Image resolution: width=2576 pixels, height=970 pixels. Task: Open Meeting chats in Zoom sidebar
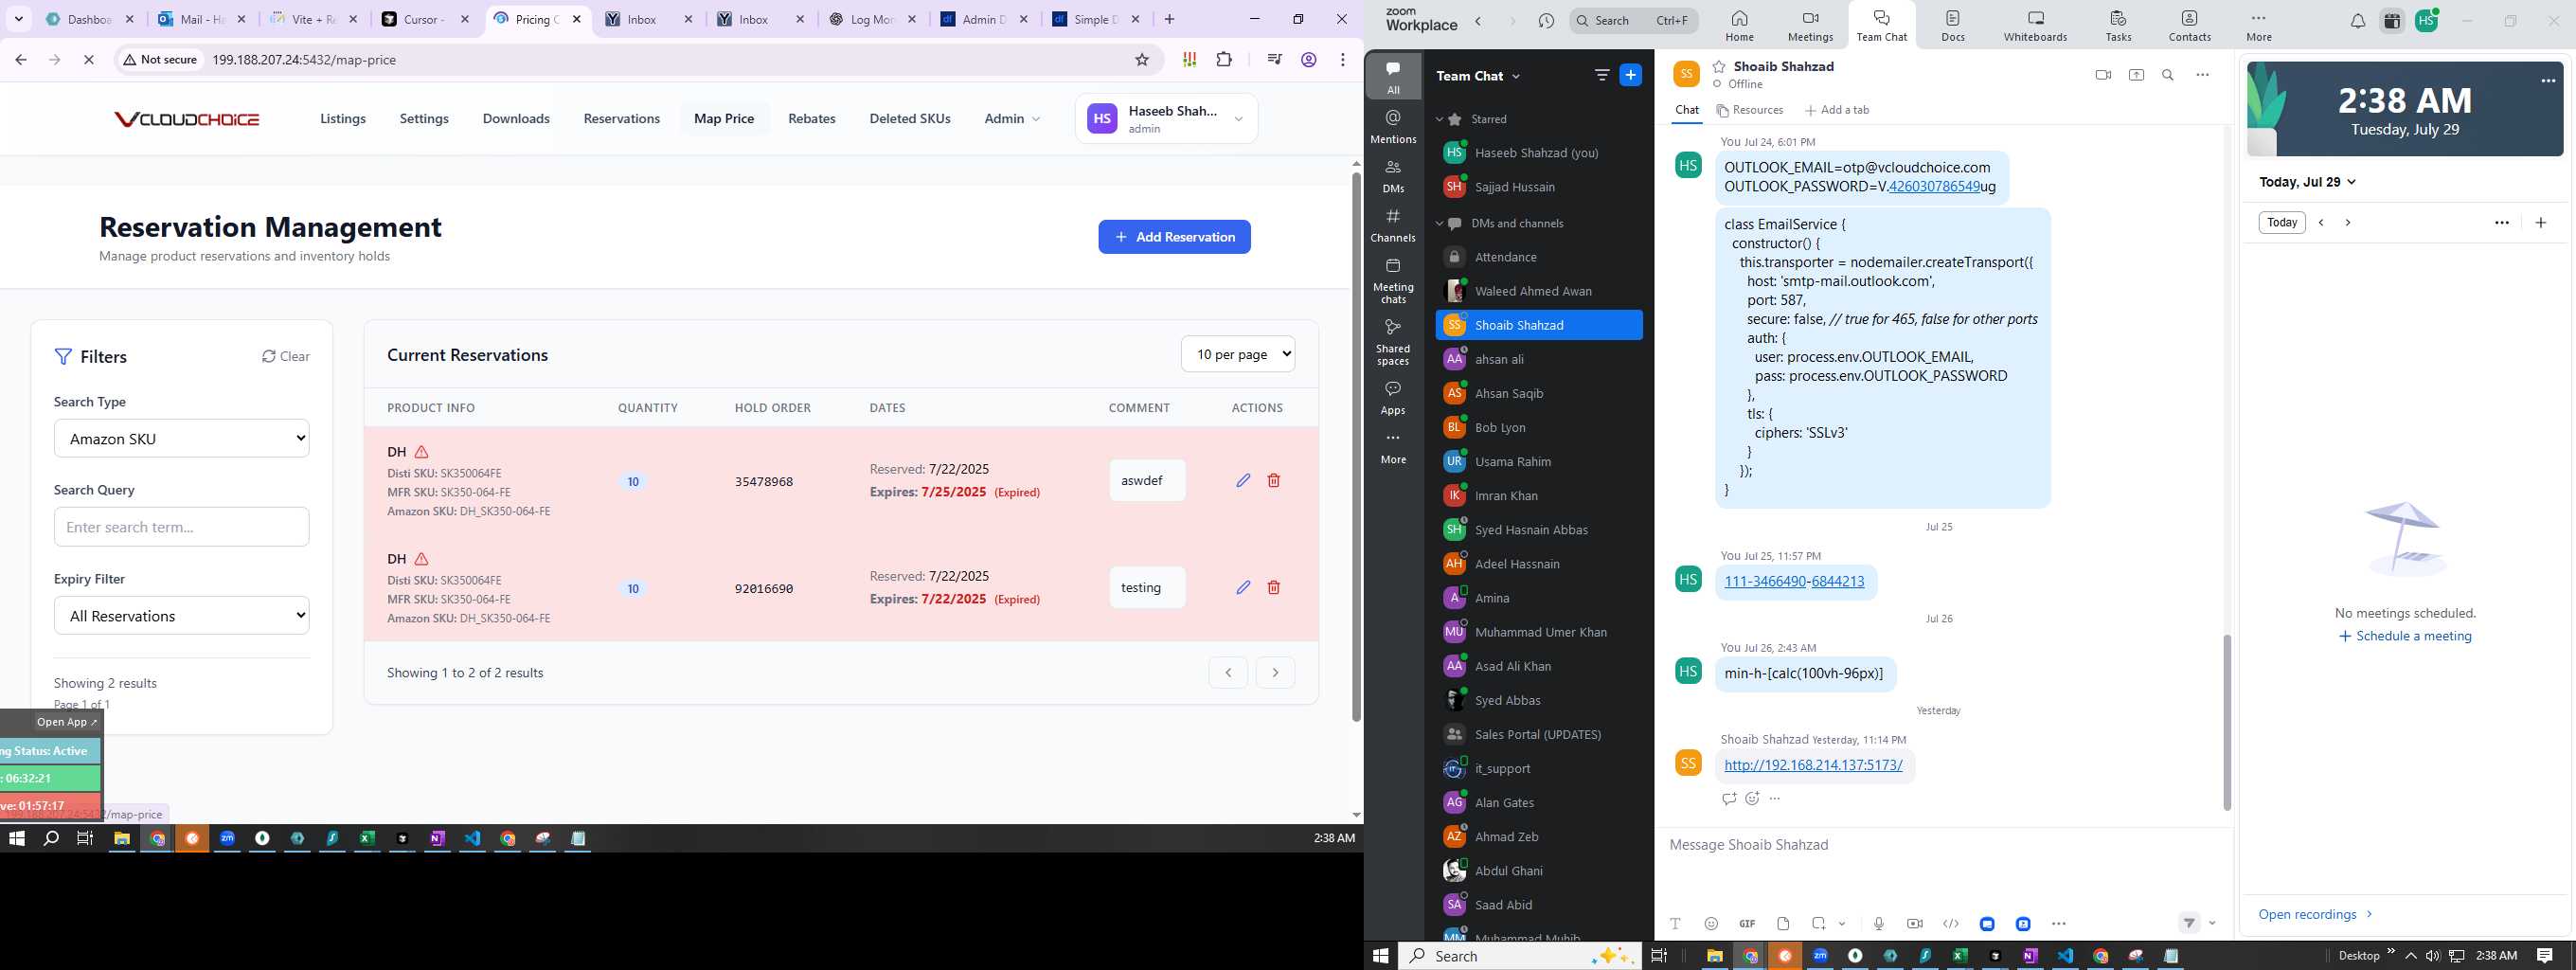point(1393,280)
